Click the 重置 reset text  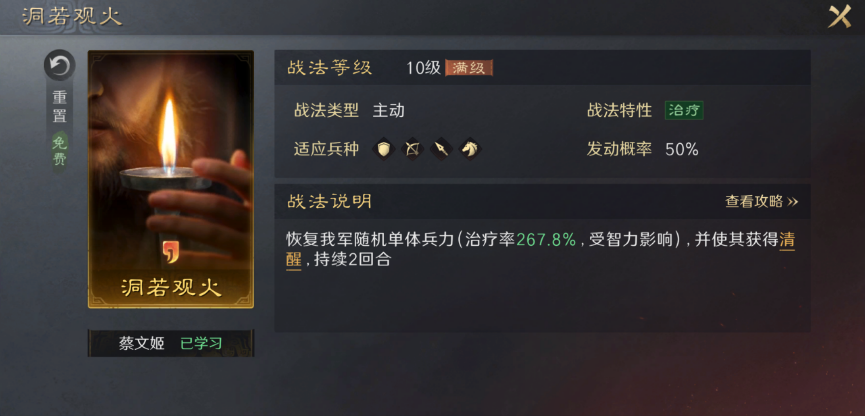point(60,107)
